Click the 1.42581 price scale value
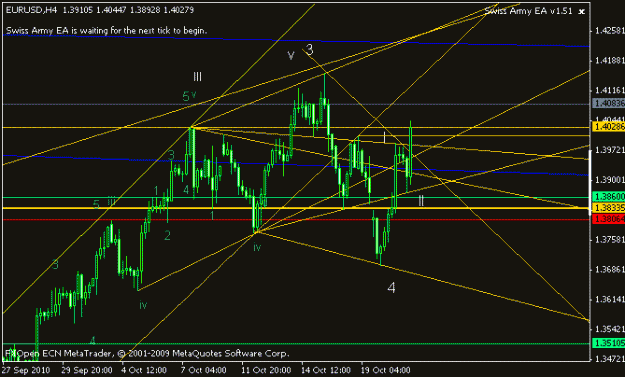 pos(609,31)
